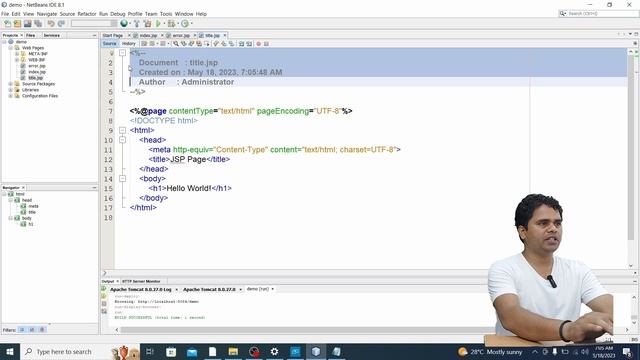
Task: Select the demo (run) output tab
Action: click(258, 289)
